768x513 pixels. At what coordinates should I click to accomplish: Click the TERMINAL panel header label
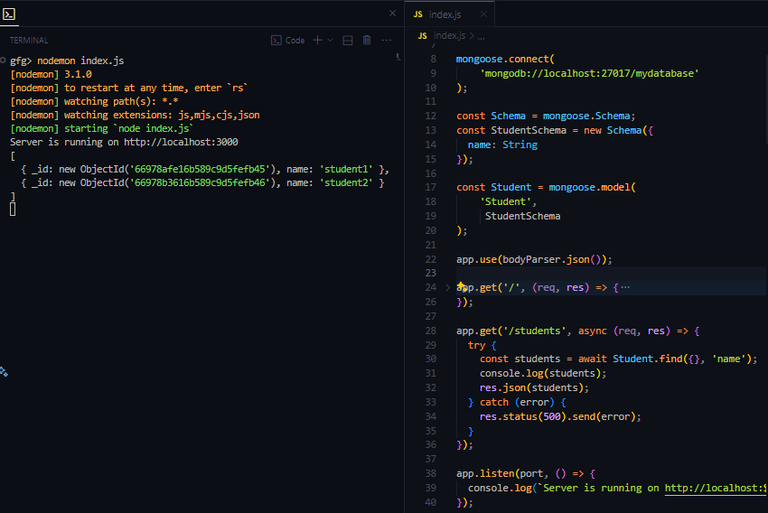point(29,40)
